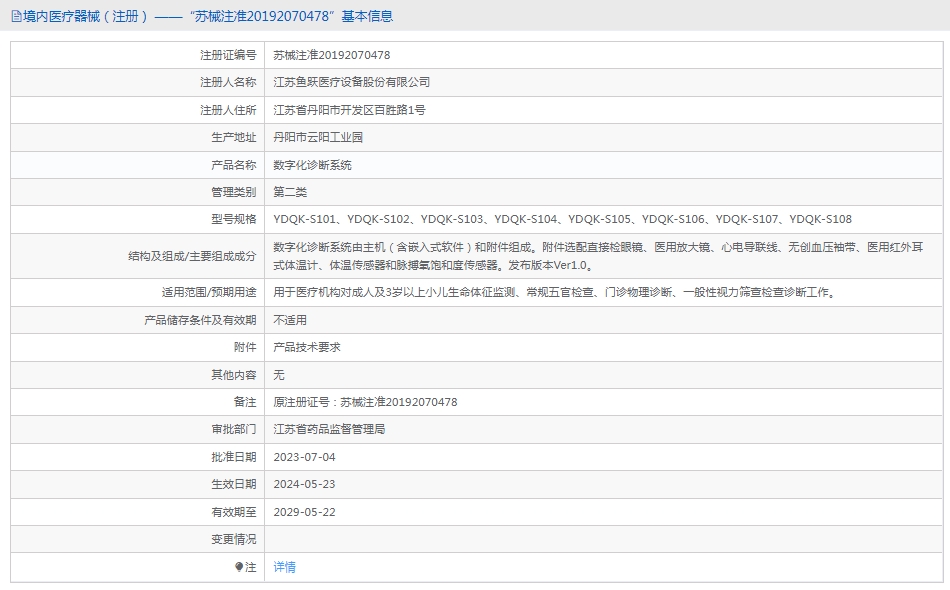
Task: Click the 批准日期 label
Action: [x=234, y=457]
